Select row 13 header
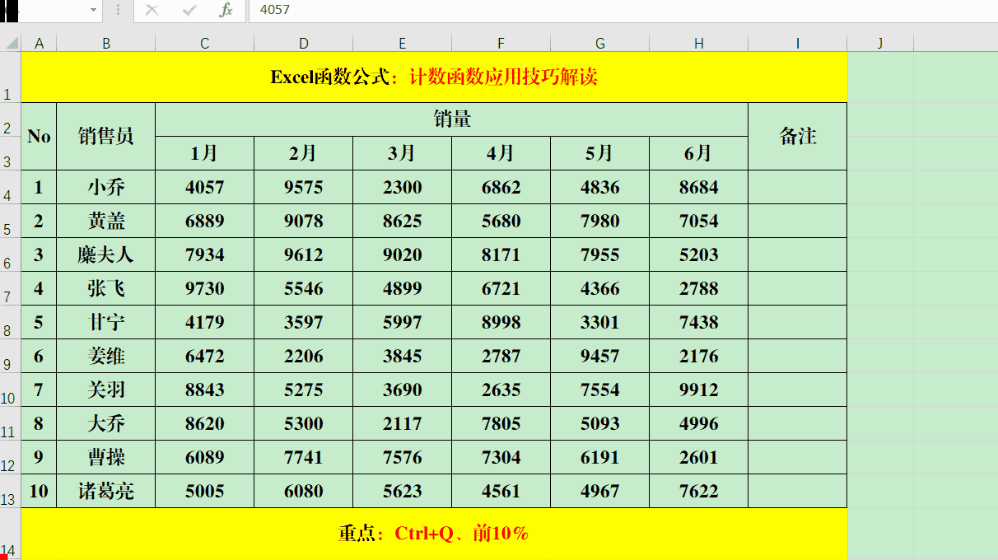The height and width of the screenshot is (560, 998). (10, 491)
